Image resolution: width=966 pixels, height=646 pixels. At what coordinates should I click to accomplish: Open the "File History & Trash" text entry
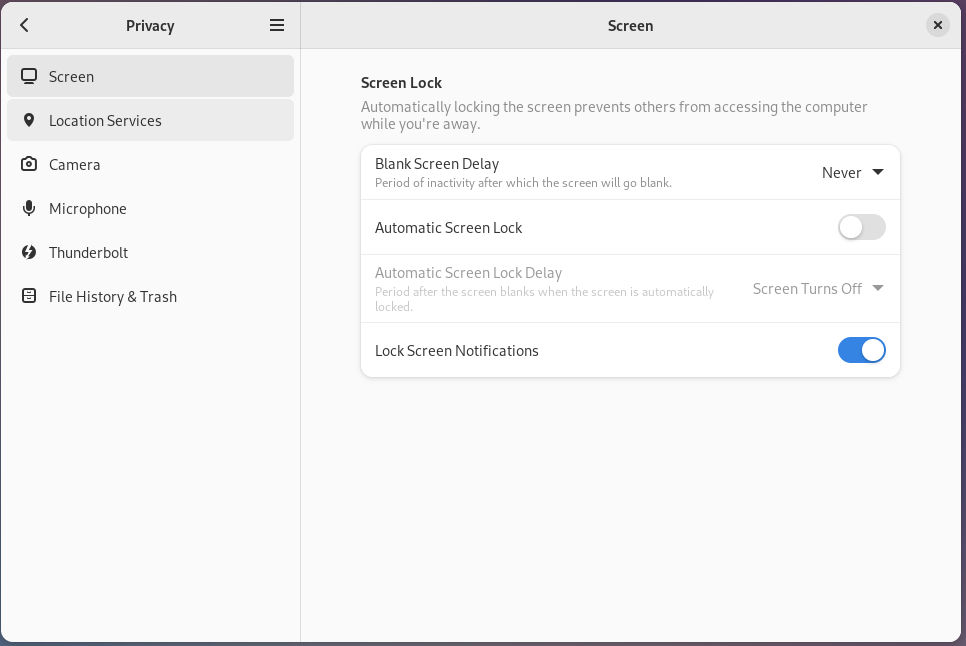tap(113, 297)
